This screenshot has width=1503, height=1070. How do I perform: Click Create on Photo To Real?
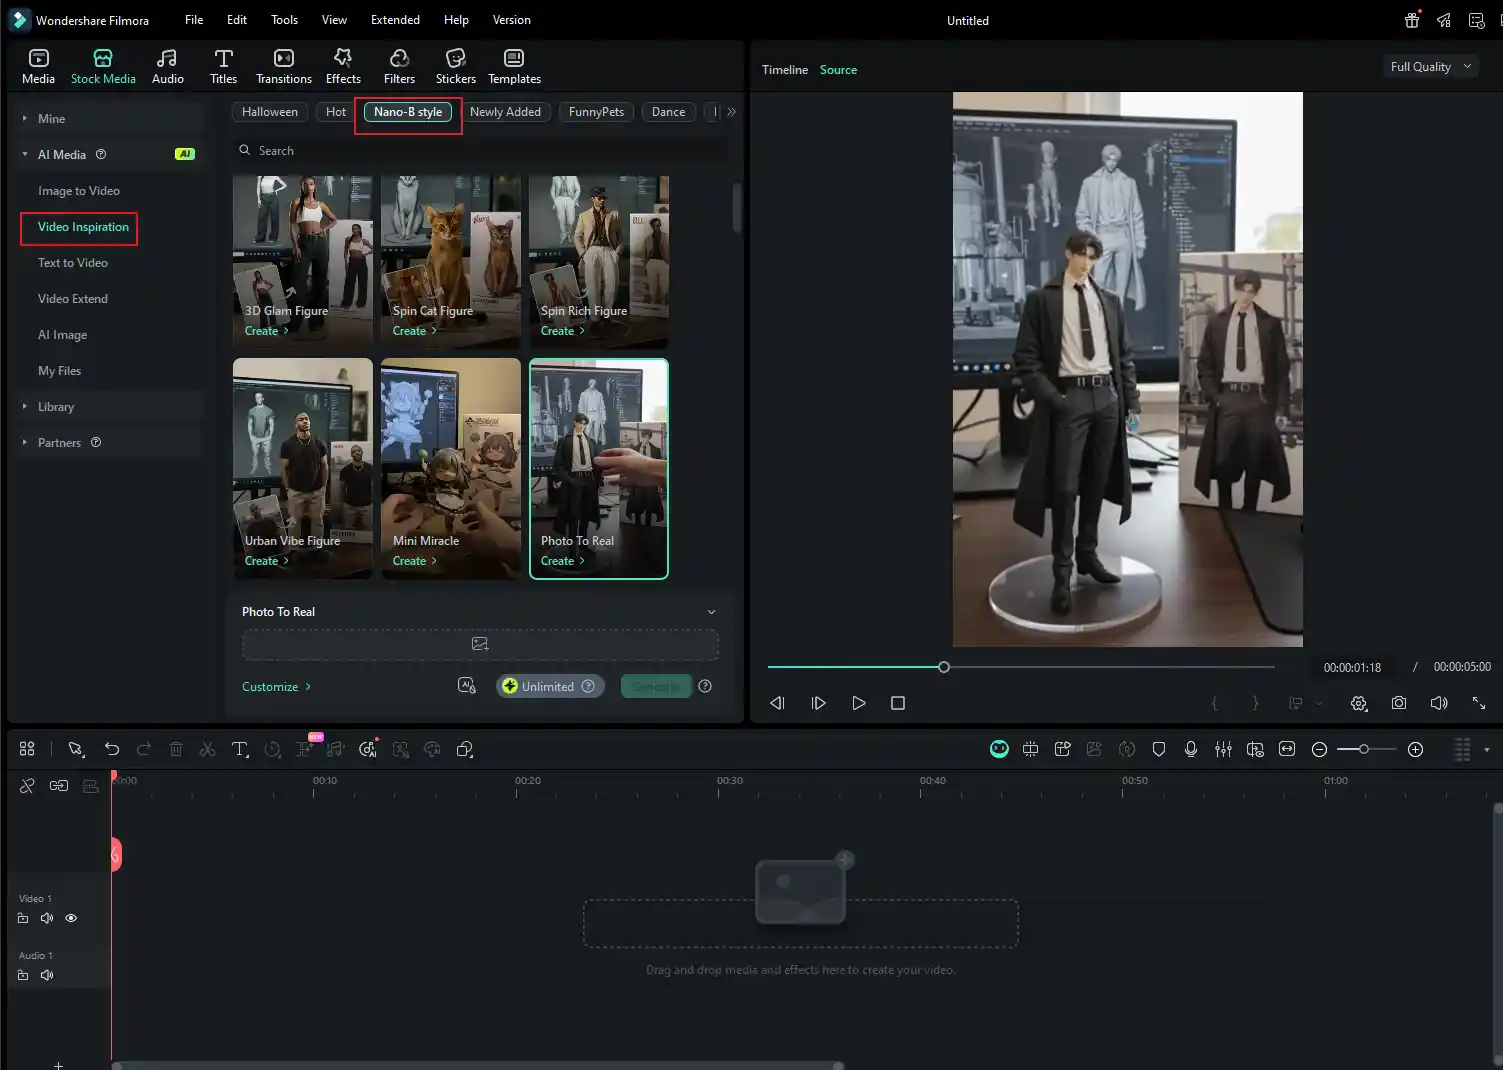[x=562, y=560]
